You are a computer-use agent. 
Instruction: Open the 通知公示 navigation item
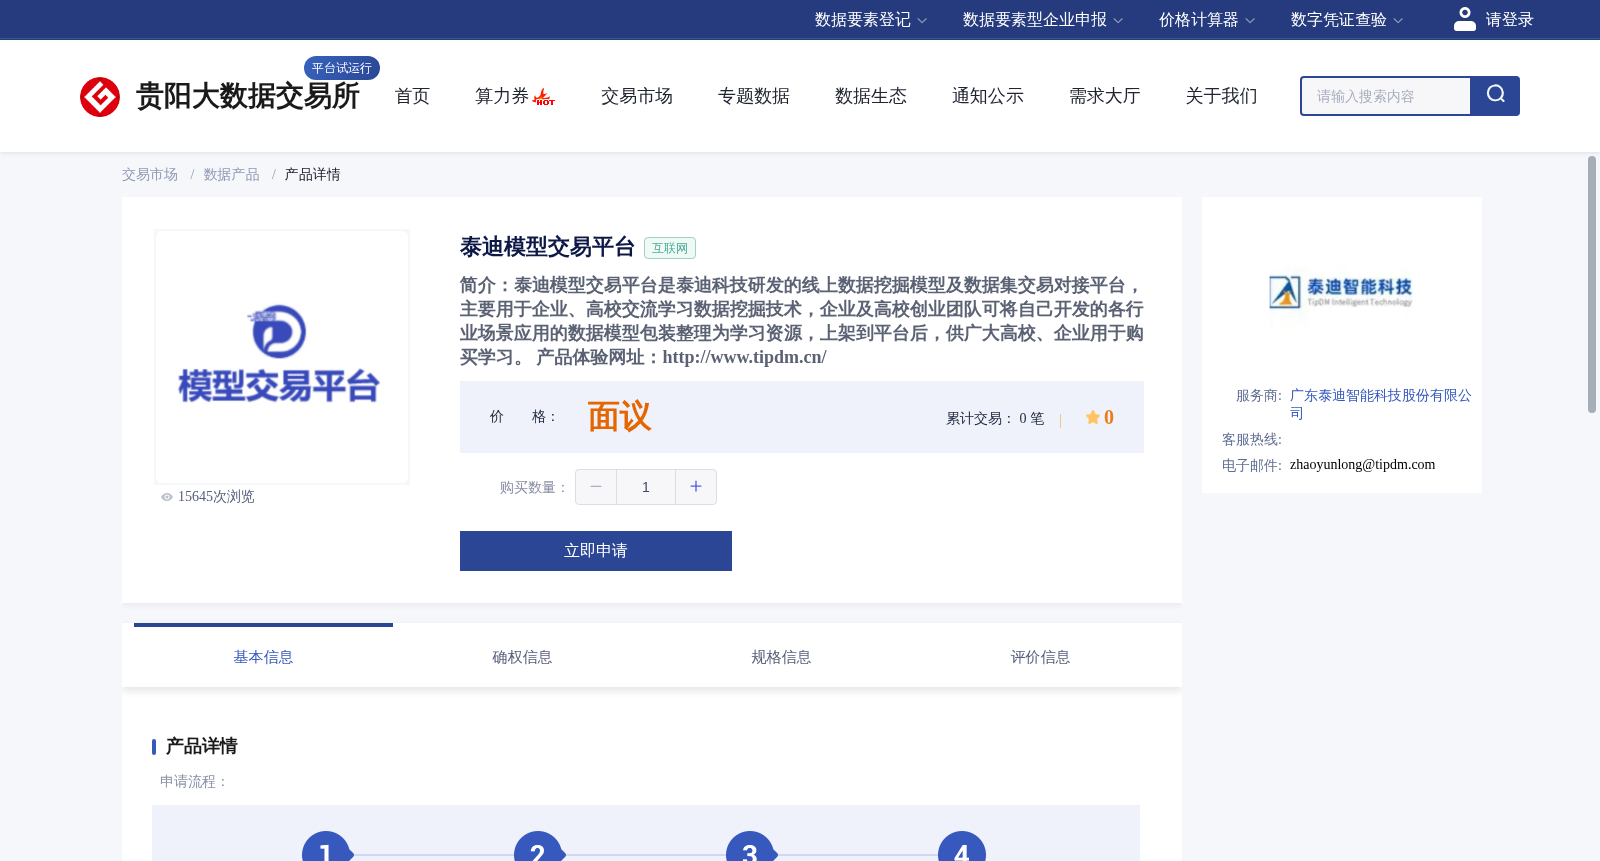click(x=988, y=96)
